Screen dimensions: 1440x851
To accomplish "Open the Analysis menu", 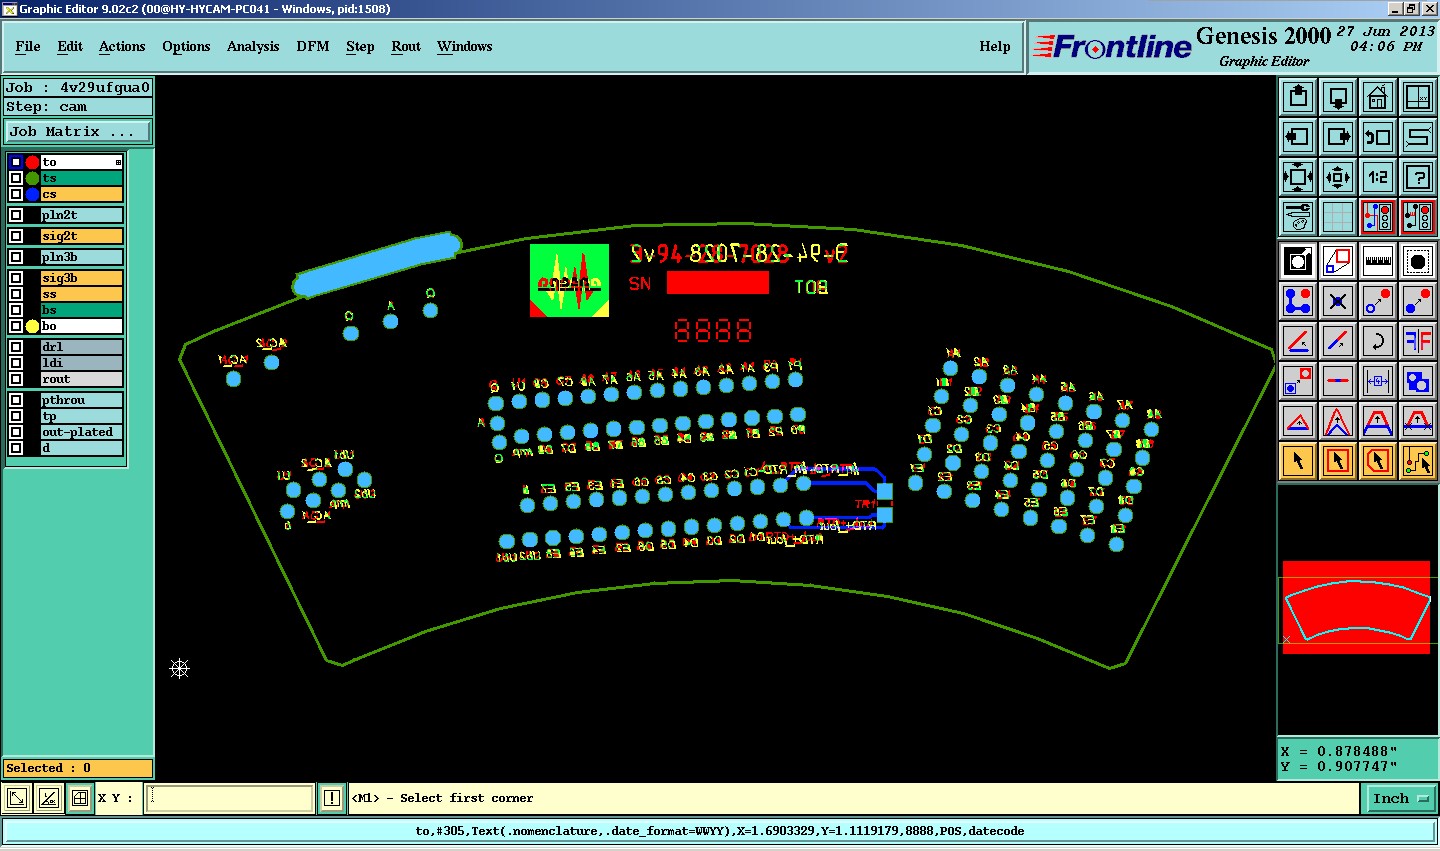I will [x=253, y=46].
